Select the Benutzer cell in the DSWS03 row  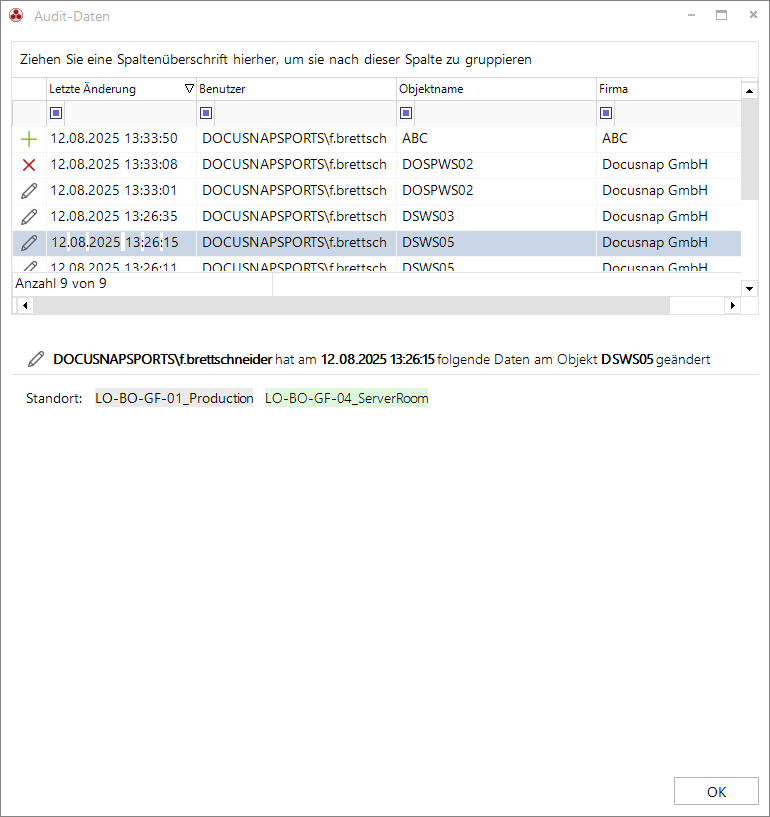296,217
